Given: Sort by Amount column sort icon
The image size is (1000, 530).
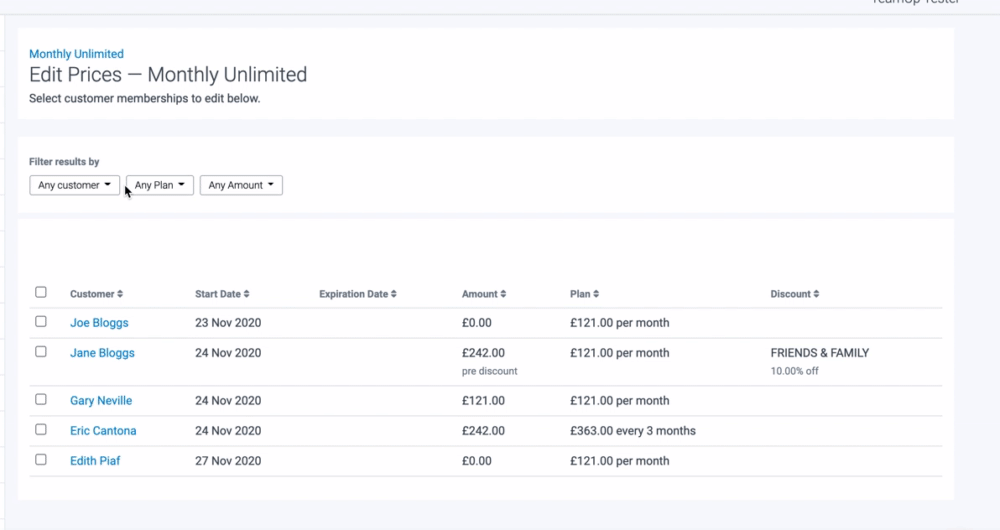Looking at the screenshot, I should 502,294.
